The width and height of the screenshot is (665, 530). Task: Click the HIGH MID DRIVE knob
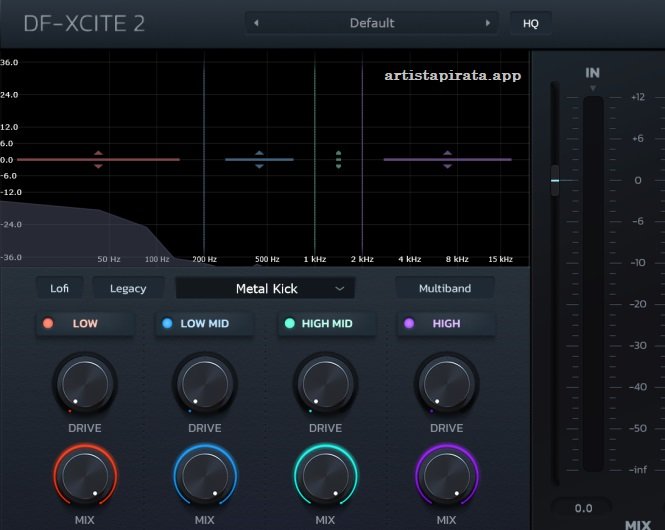(x=325, y=384)
